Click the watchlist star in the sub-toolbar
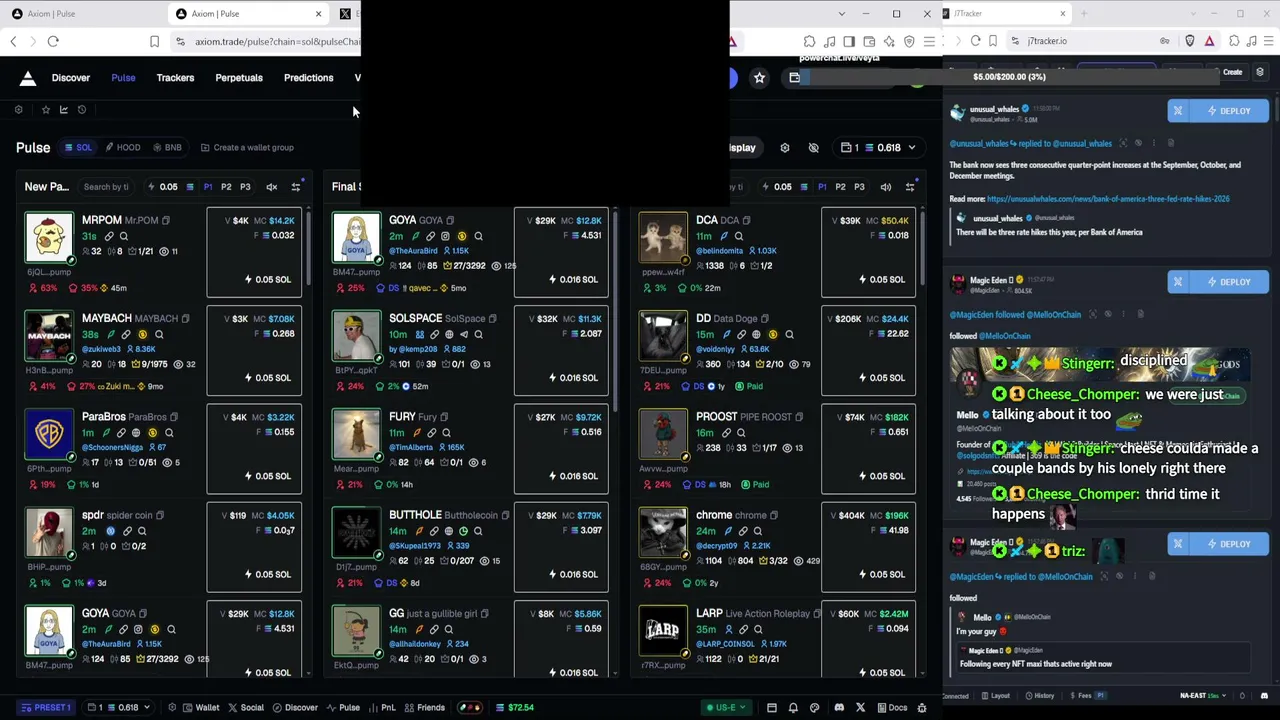 point(45,110)
